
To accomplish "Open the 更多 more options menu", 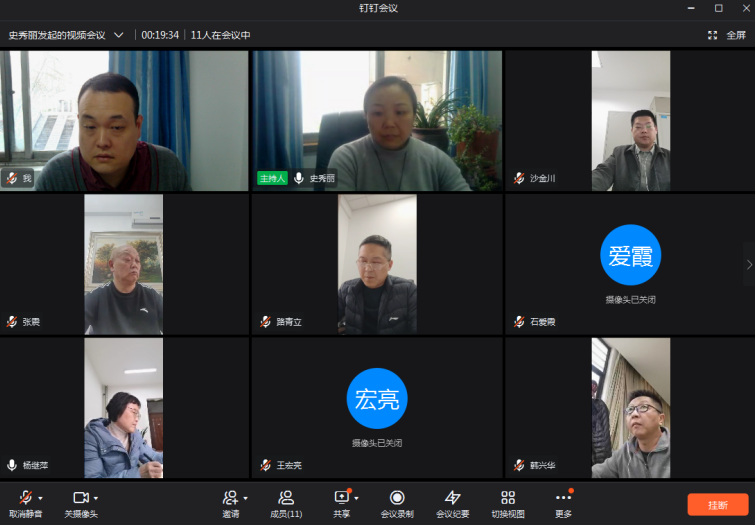I will (563, 498).
